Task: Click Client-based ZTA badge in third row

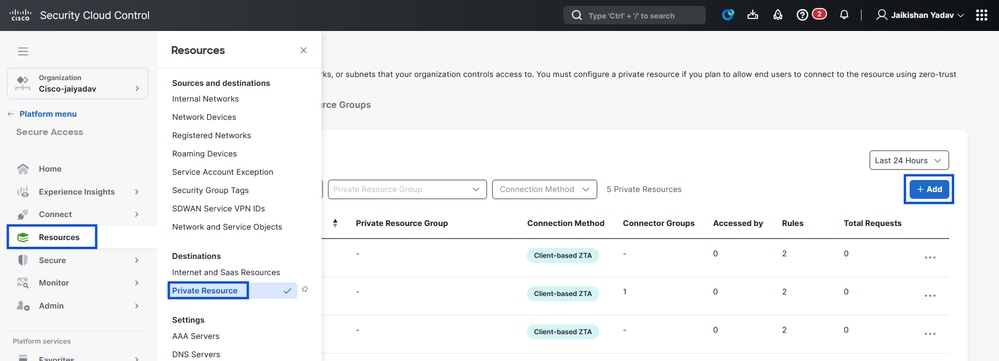Action: click(563, 332)
